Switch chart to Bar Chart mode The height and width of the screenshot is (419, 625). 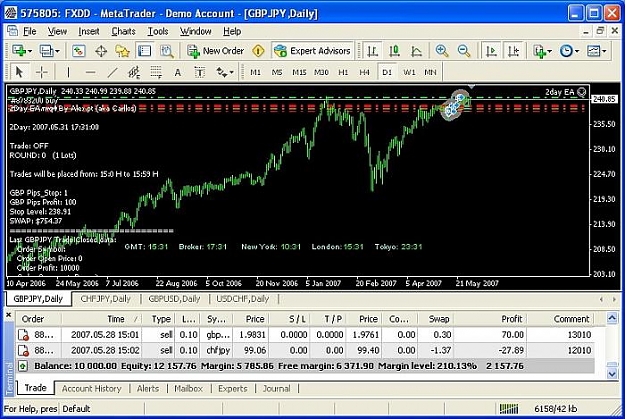pyautogui.click(x=372, y=51)
